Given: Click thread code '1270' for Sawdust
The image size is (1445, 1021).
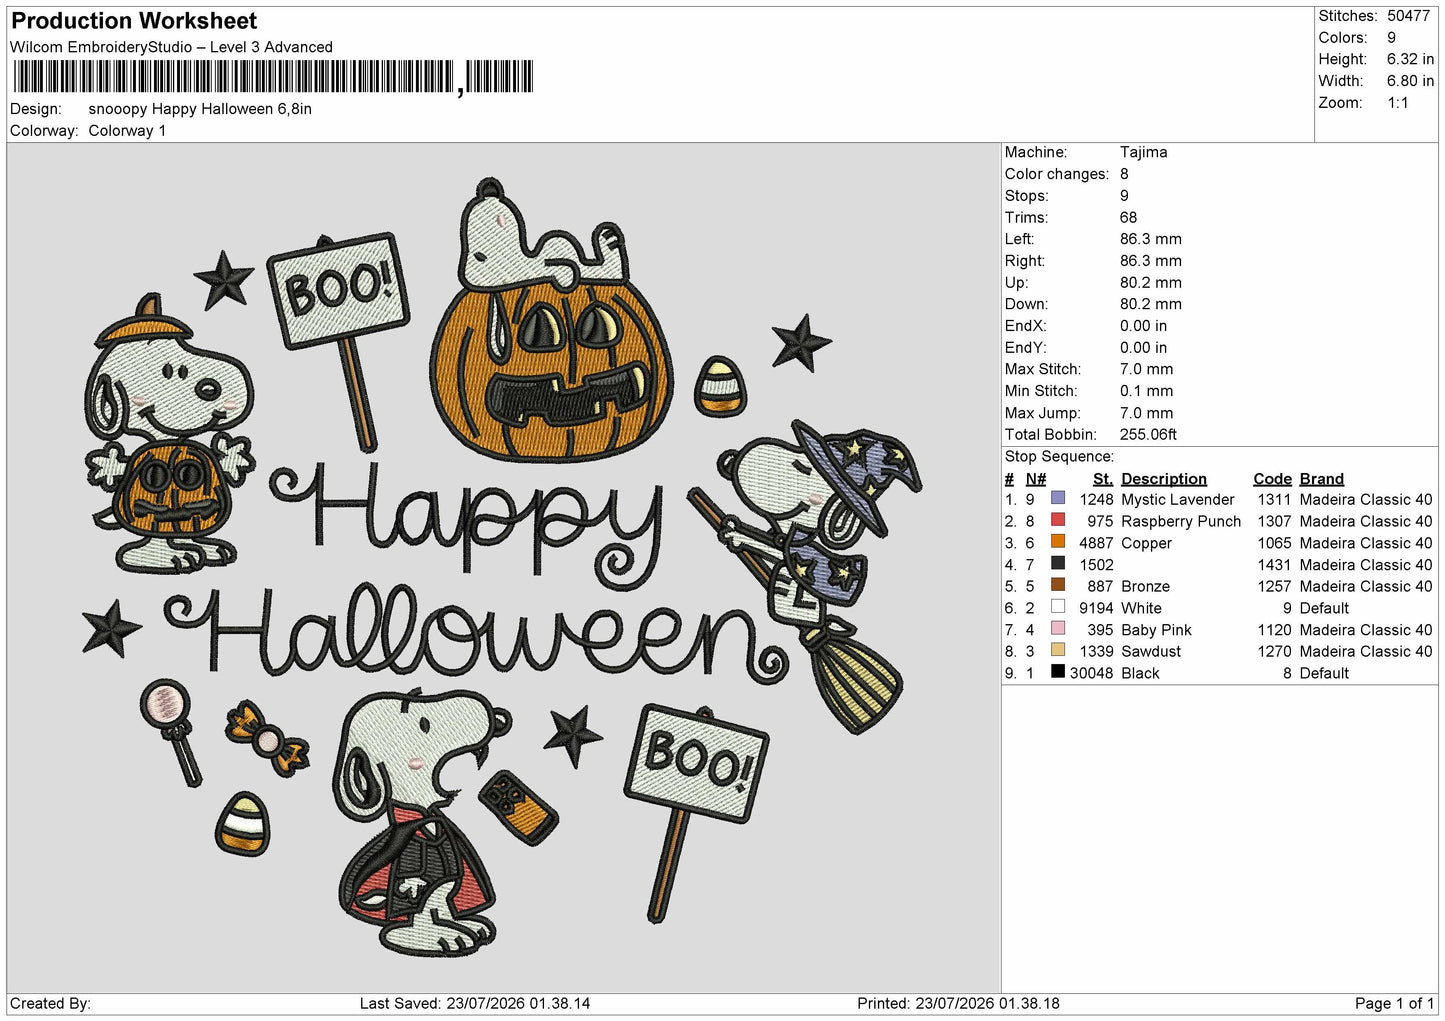Looking at the screenshot, I should pyautogui.click(x=1274, y=651).
